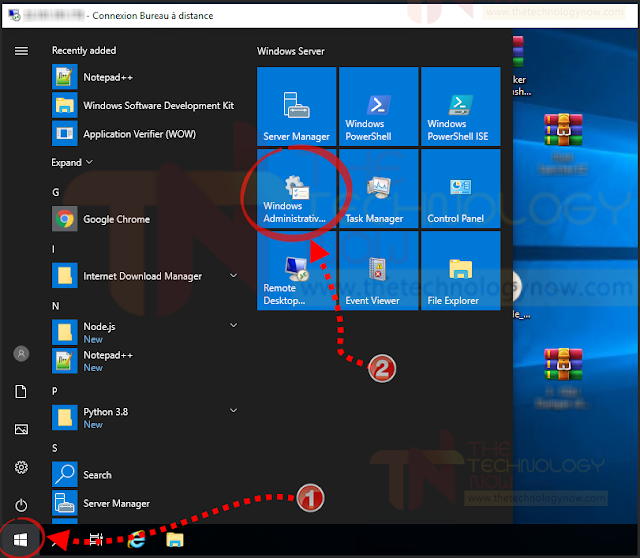Open the Internet Download Manager folder
Screen dimensions: 640x558
pyautogui.click(x=145, y=276)
